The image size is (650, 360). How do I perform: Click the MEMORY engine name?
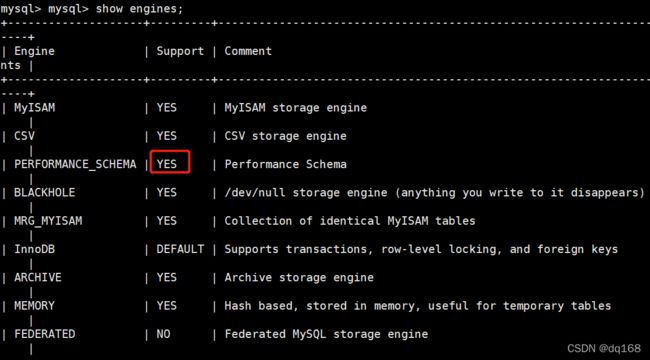[34, 306]
